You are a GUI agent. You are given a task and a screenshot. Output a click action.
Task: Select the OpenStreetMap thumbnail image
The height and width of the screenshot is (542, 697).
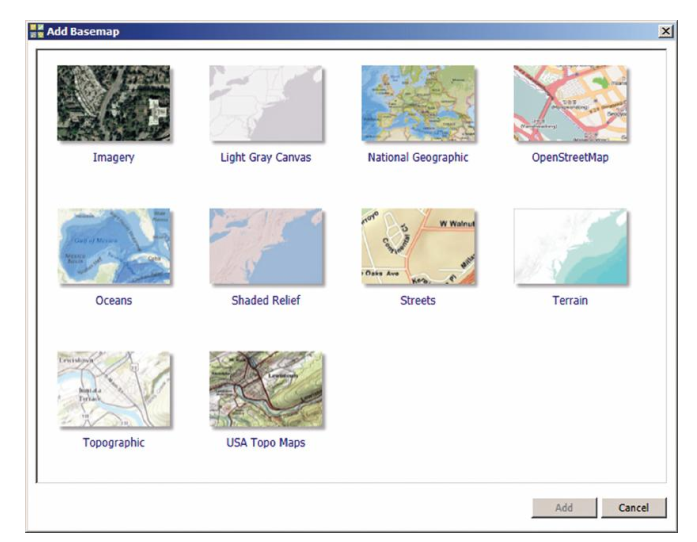569,103
